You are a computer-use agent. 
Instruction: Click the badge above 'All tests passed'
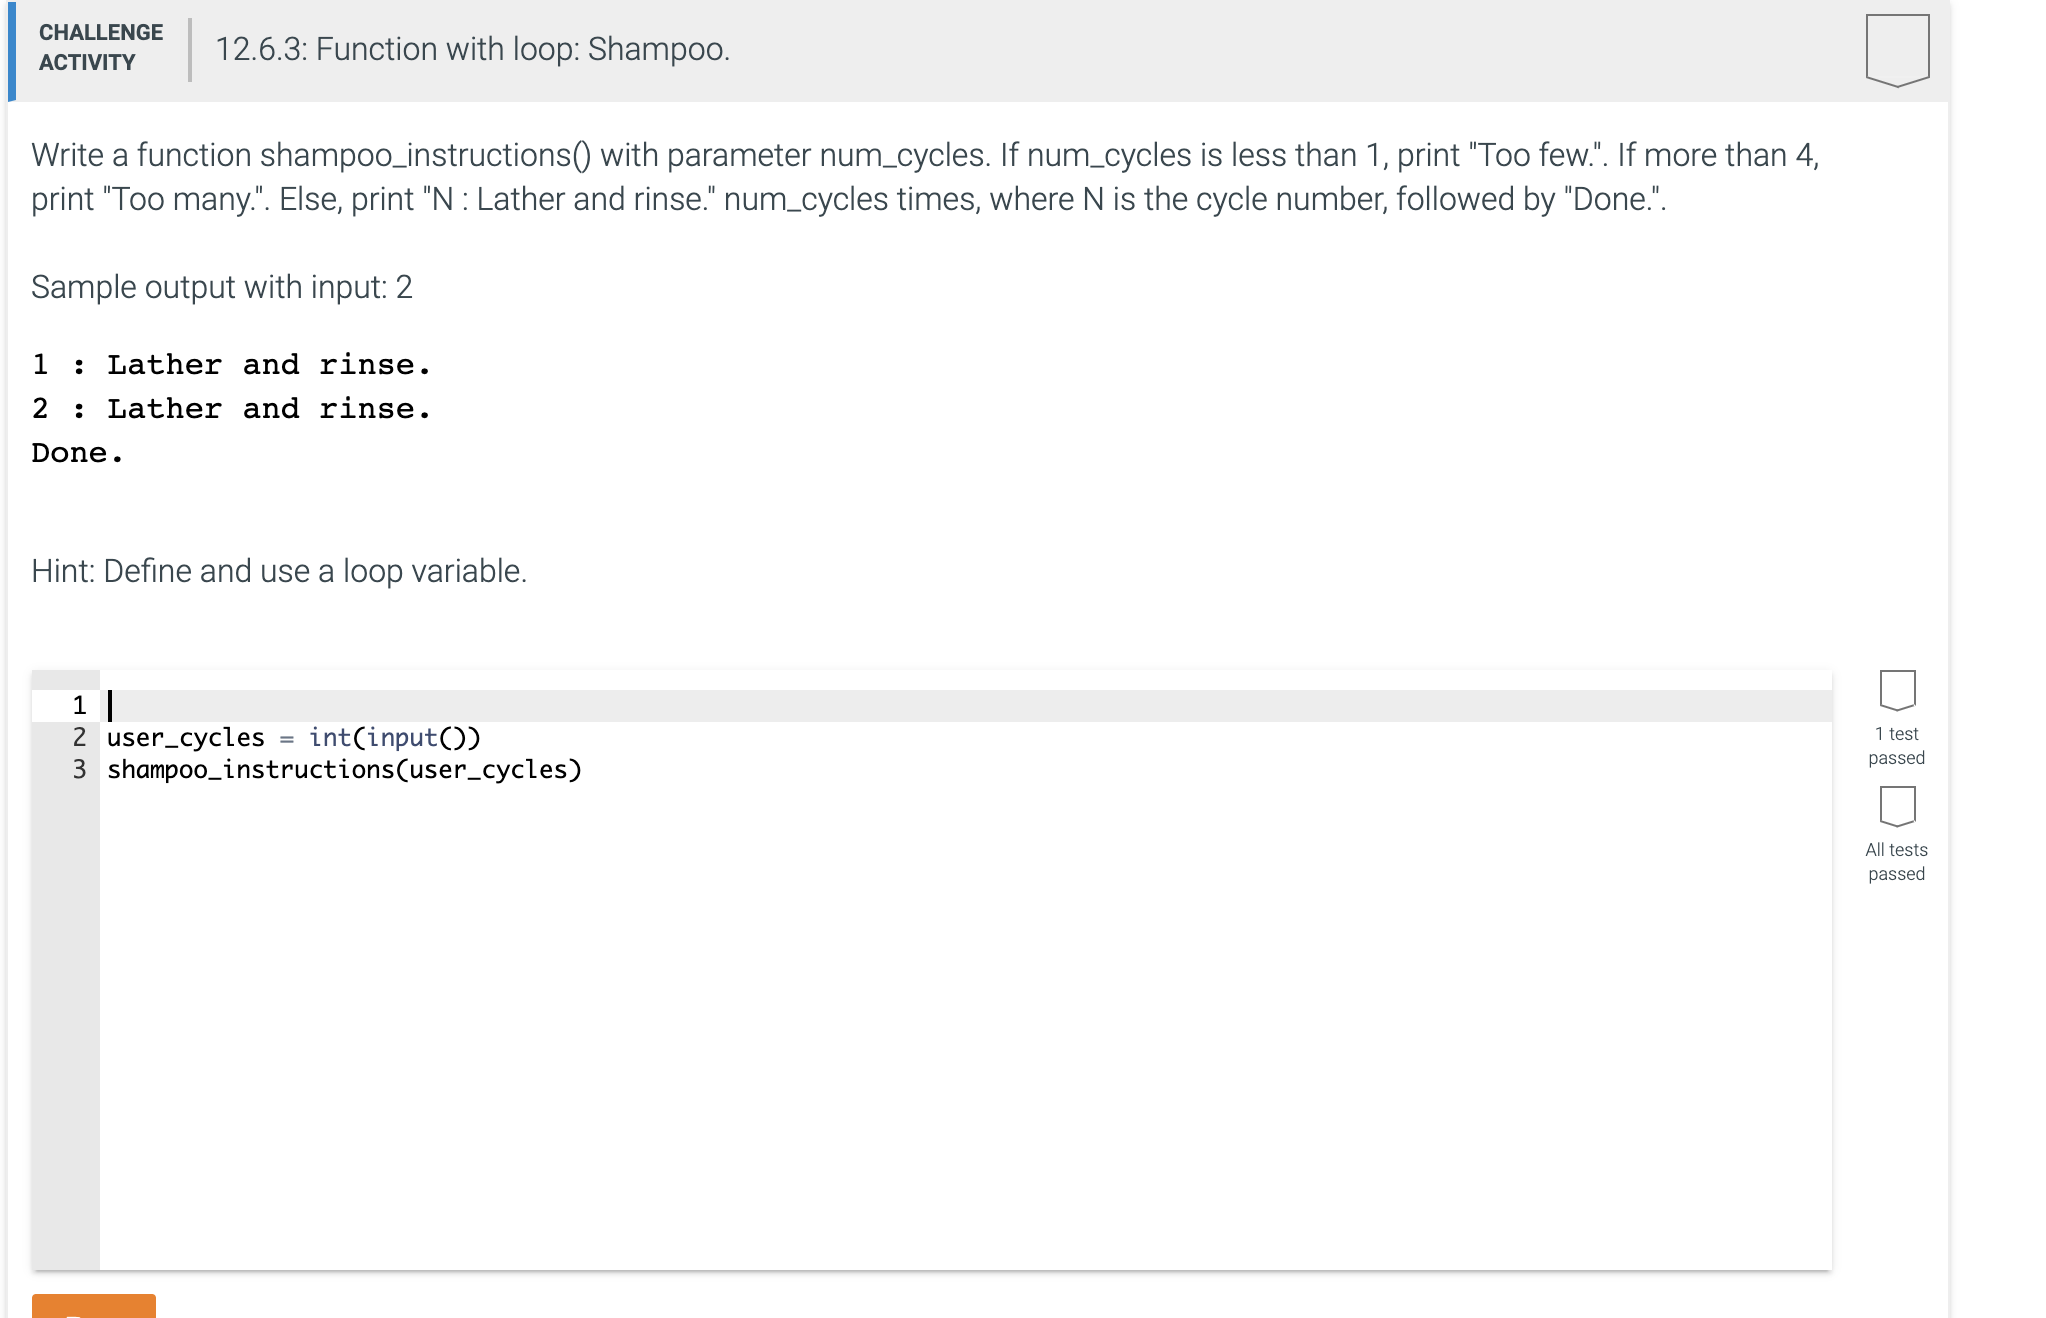[x=1897, y=806]
